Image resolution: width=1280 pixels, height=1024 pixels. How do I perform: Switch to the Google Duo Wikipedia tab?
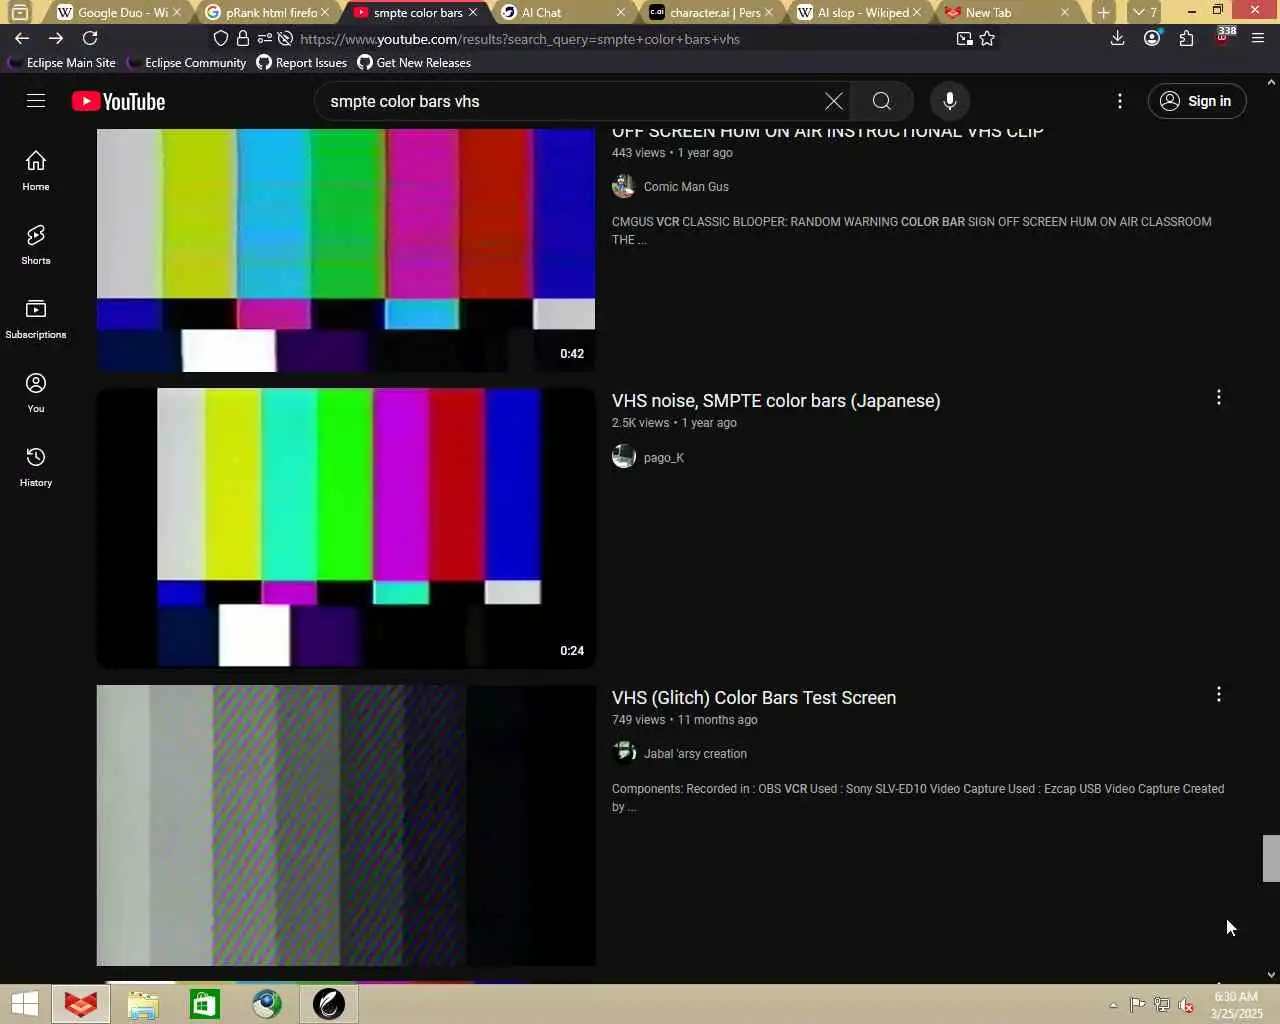[x=118, y=12]
